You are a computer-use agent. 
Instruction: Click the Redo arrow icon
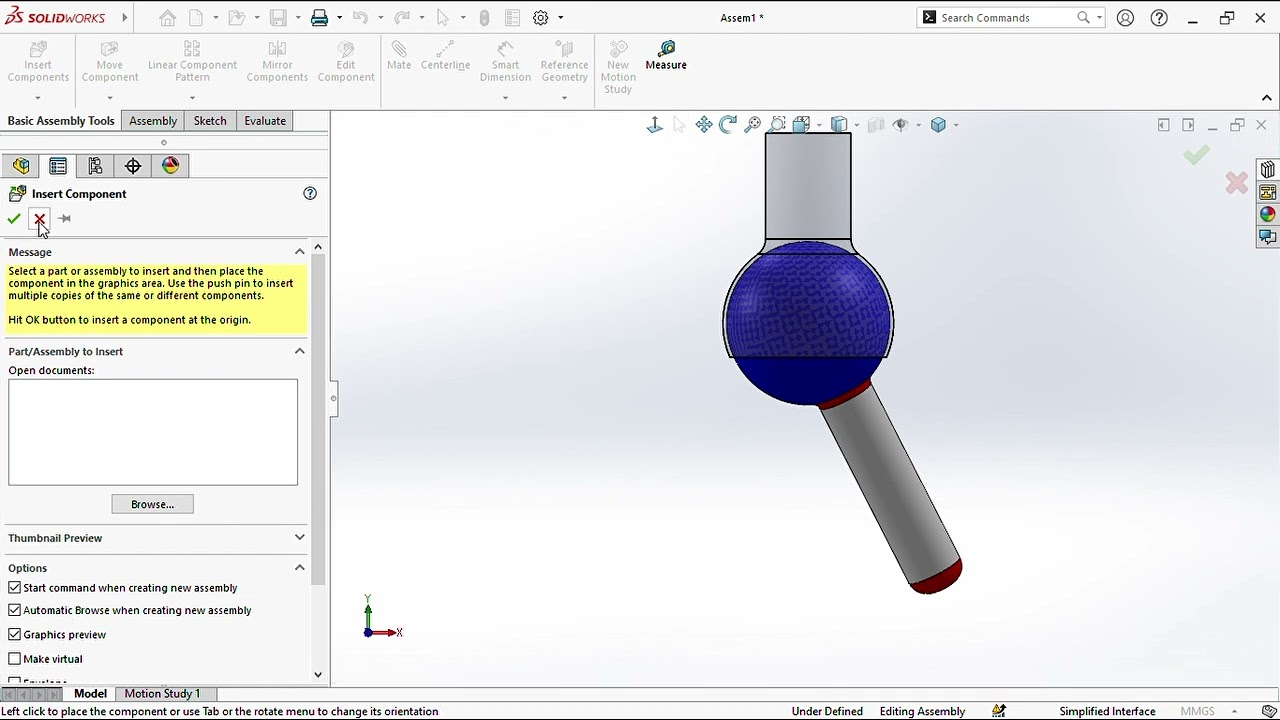click(402, 18)
